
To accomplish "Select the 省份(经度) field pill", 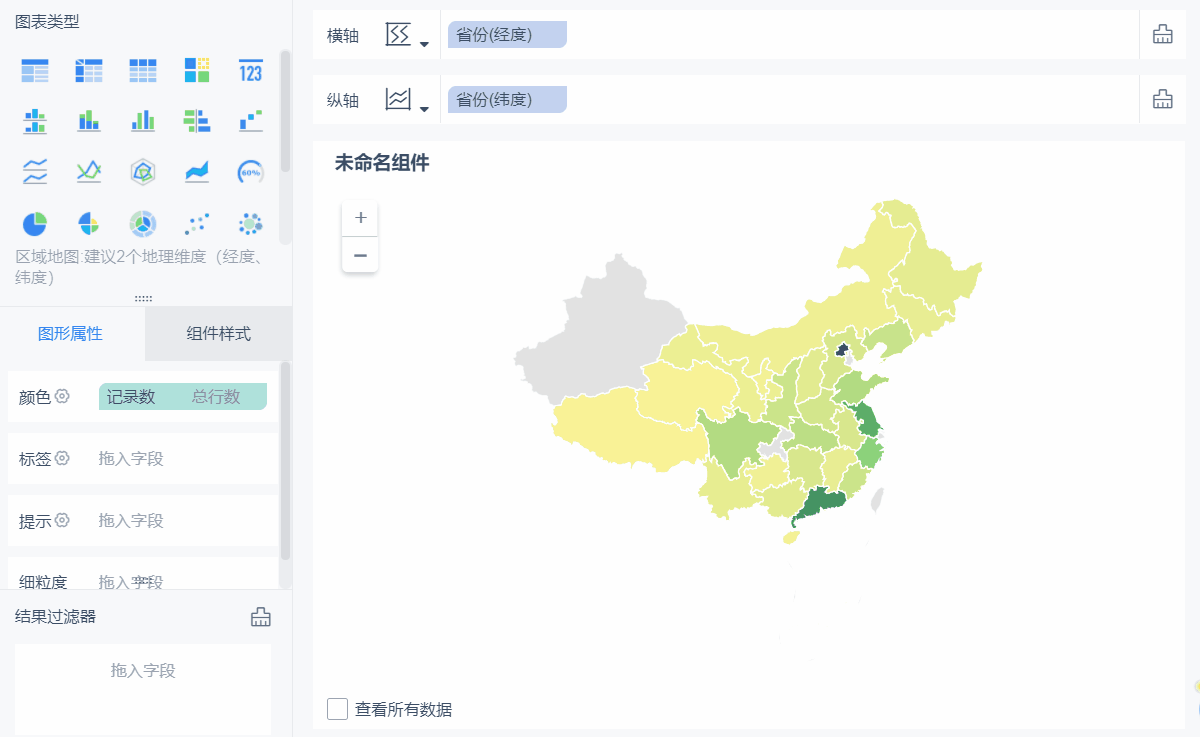I will click(507, 33).
